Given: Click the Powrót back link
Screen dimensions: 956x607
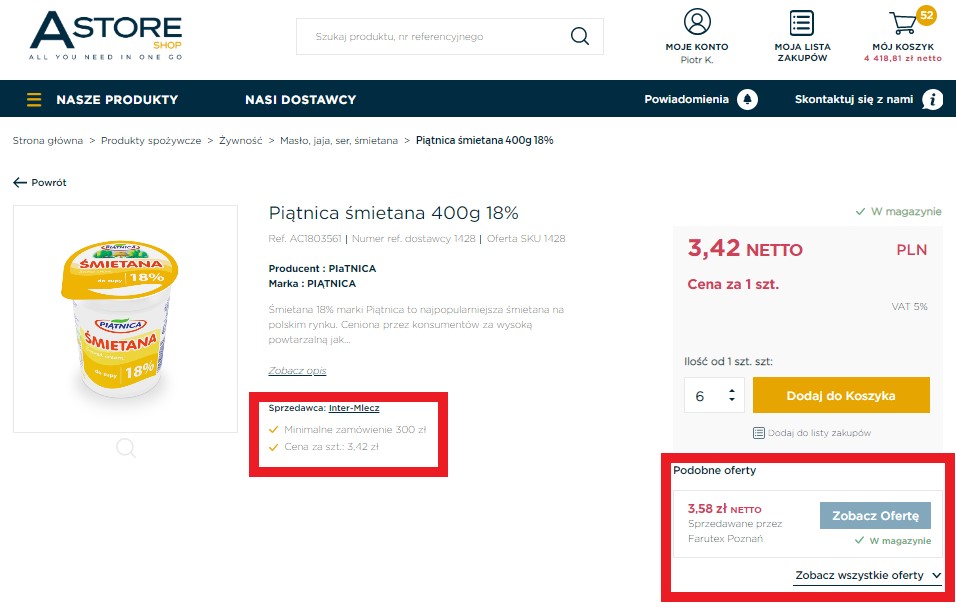Looking at the screenshot, I should point(40,182).
